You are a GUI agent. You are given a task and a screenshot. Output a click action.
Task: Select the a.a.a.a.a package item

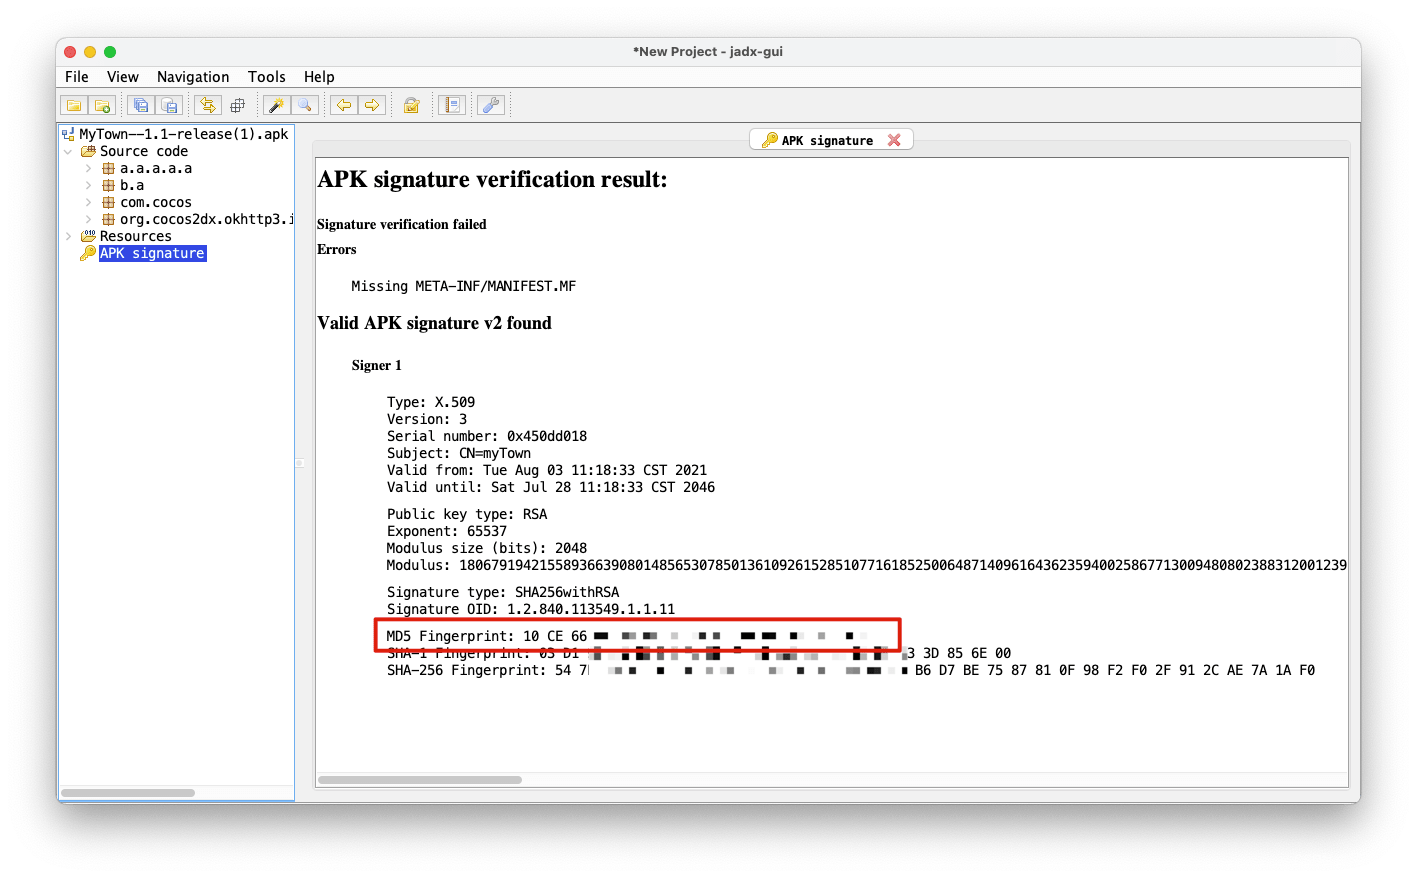(x=156, y=168)
